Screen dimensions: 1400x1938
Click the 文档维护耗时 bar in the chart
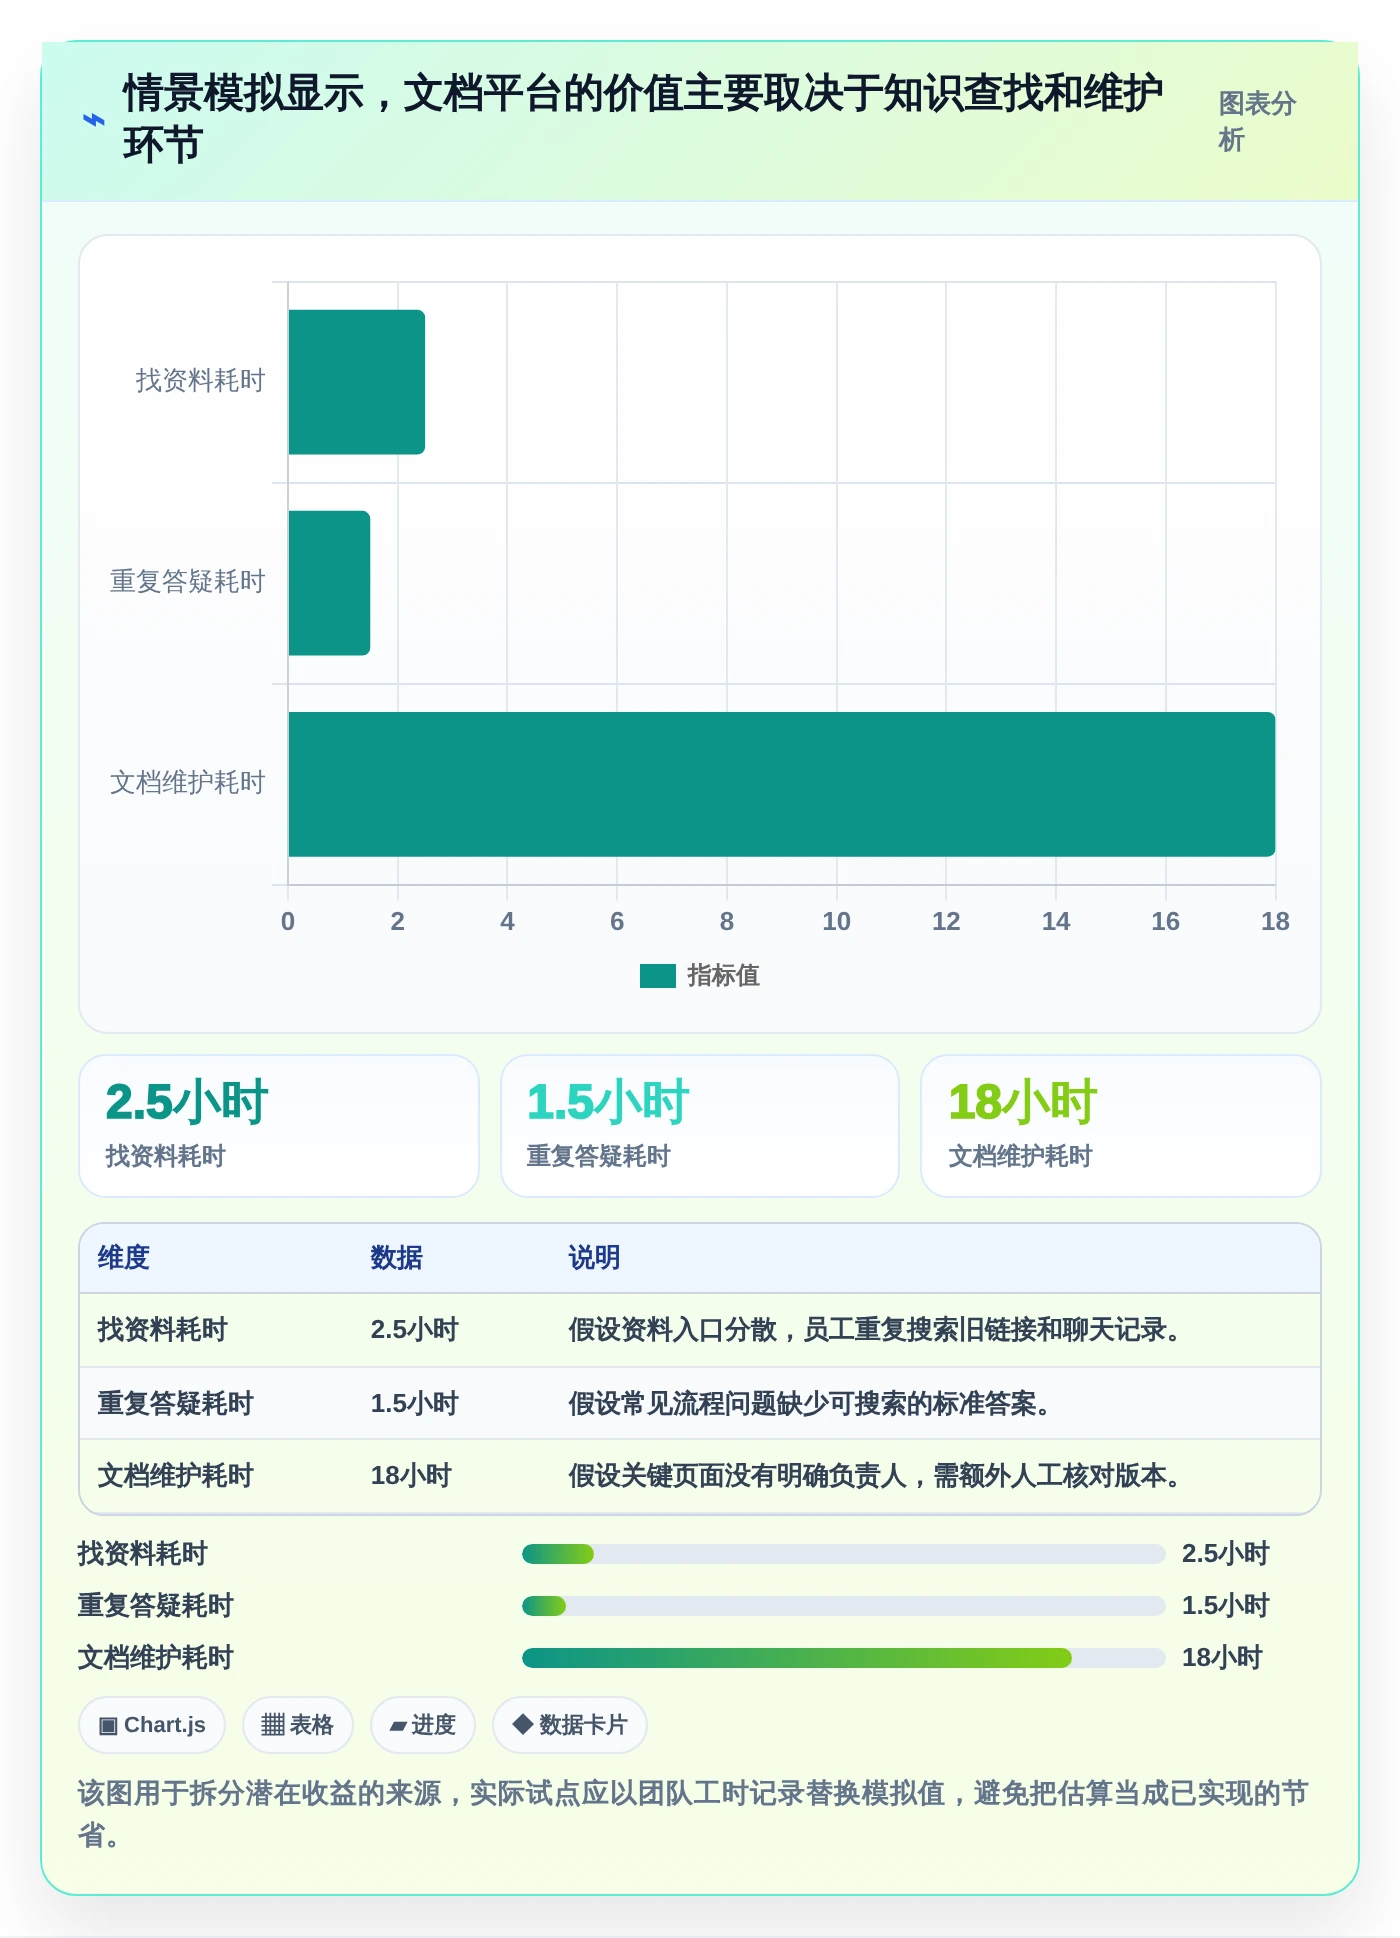pyautogui.click(x=782, y=784)
